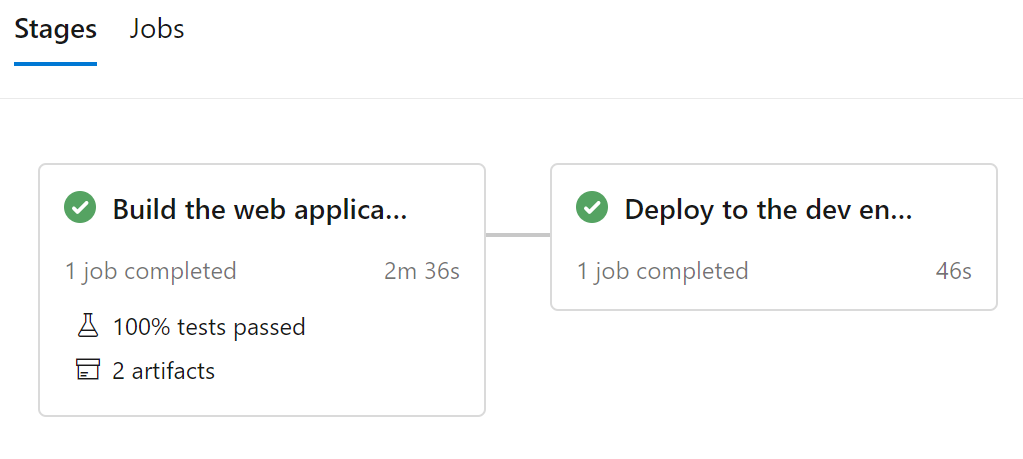Click the Deploy stage green success checkmark
The height and width of the screenshot is (459, 1023).
[592, 208]
